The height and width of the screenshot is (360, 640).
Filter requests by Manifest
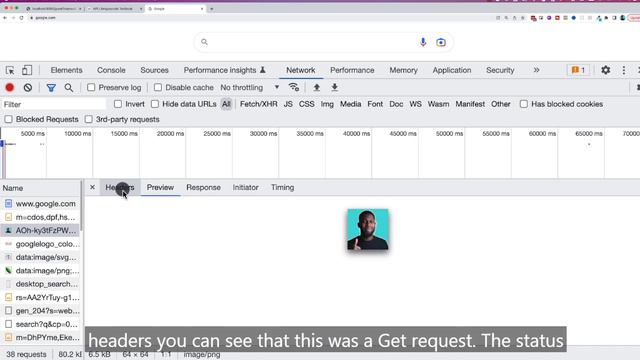tap(470, 104)
